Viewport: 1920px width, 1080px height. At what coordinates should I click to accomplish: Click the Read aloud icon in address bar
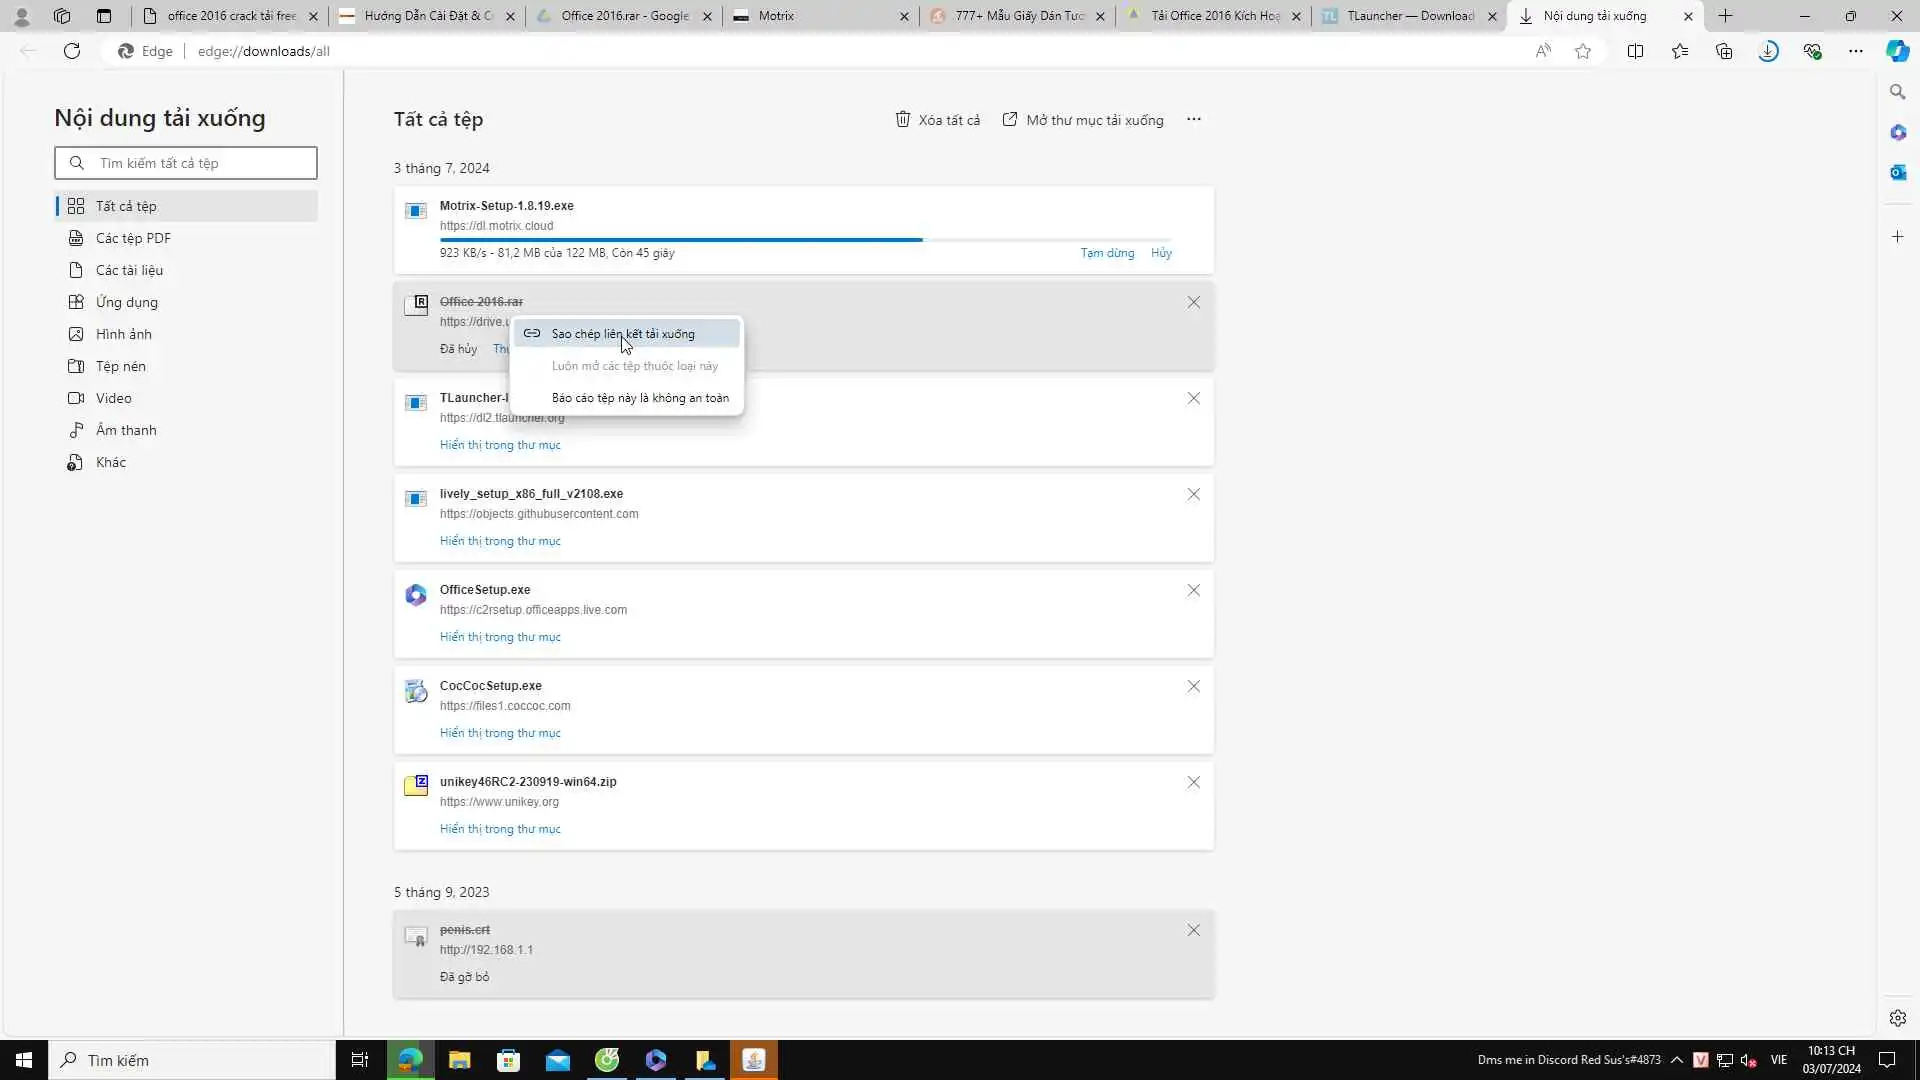point(1543,51)
